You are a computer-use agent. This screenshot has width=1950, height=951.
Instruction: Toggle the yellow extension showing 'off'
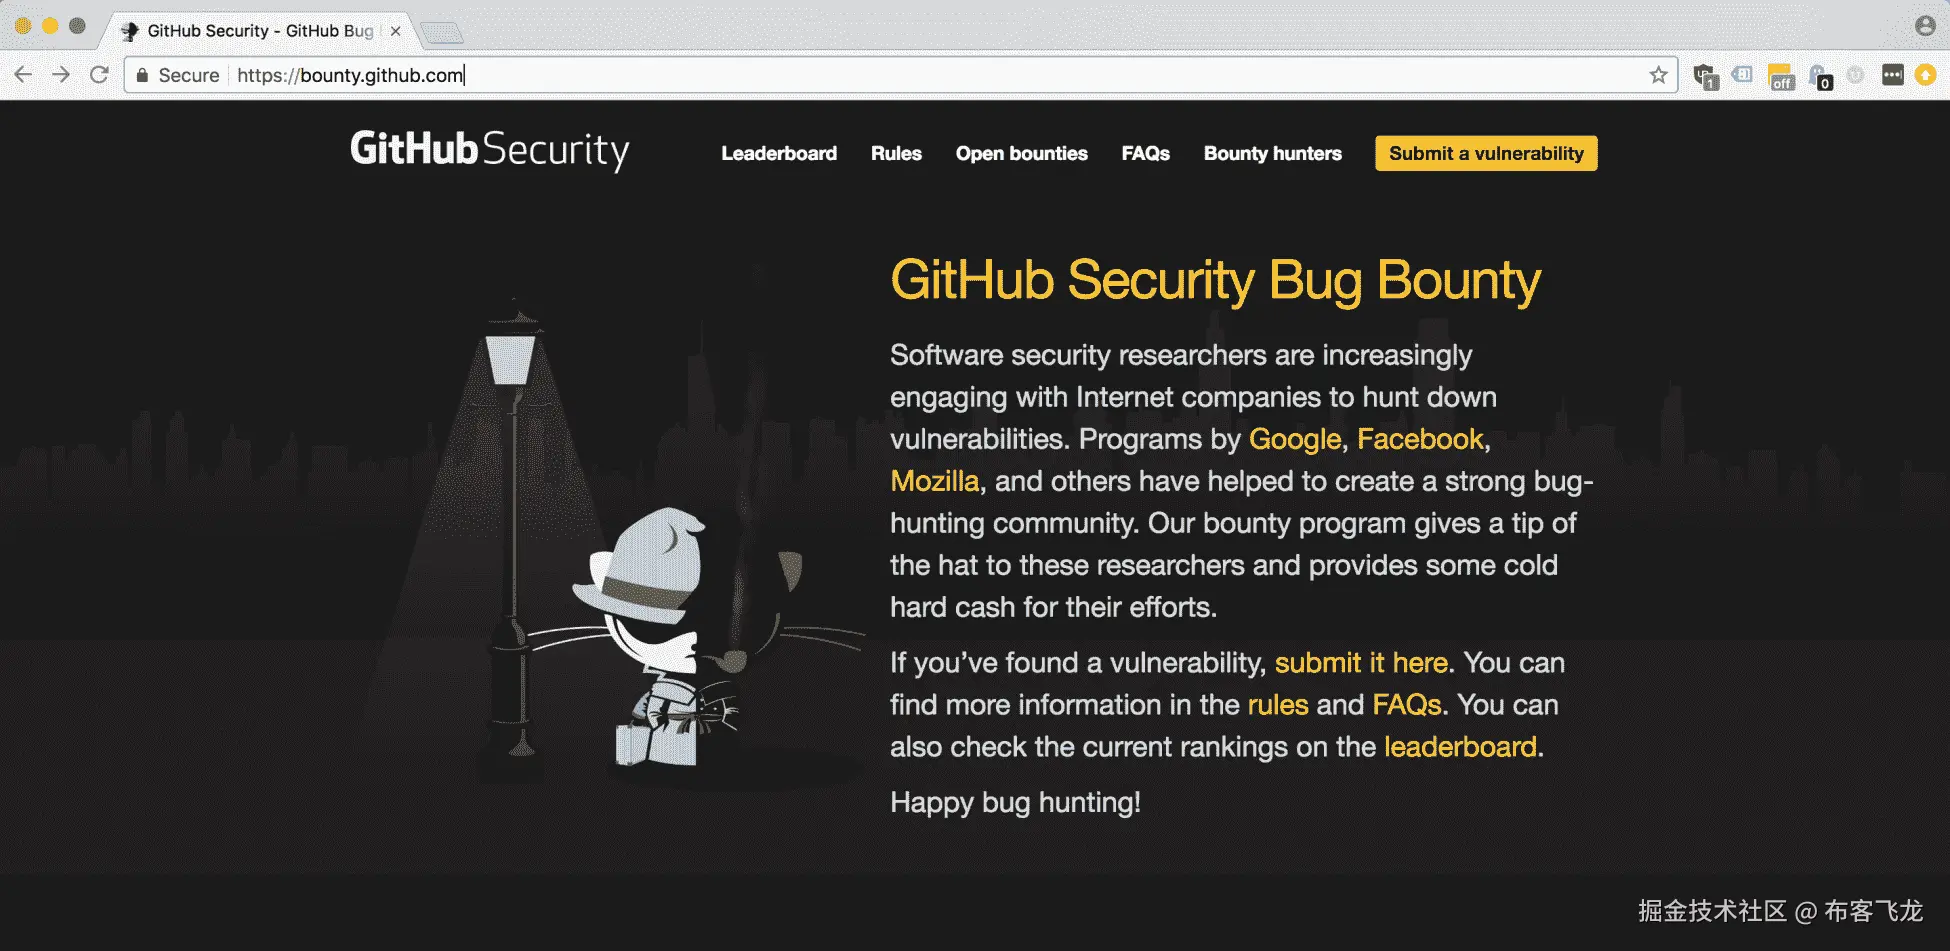(x=1781, y=76)
